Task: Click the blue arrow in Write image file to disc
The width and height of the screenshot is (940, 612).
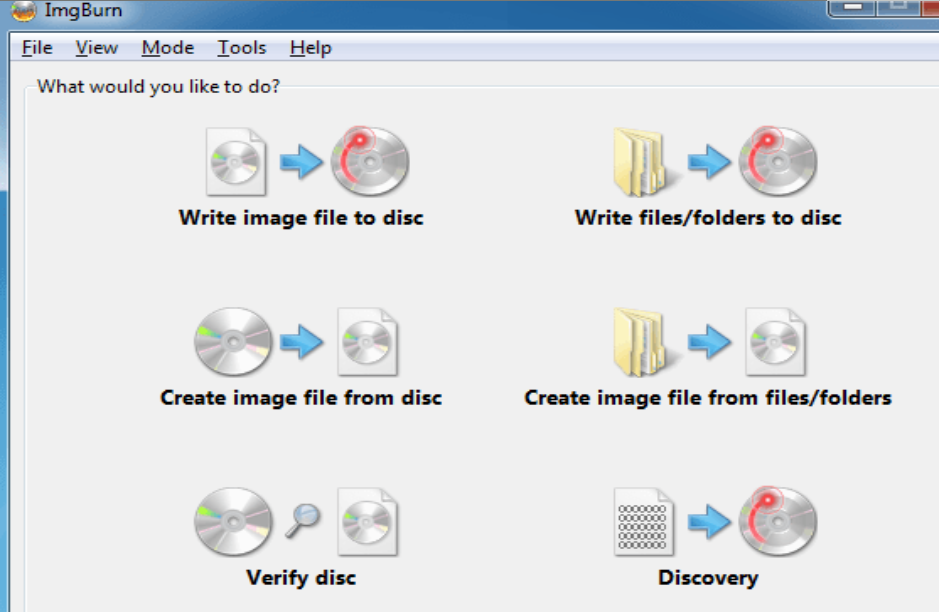Action: pyautogui.click(x=302, y=162)
